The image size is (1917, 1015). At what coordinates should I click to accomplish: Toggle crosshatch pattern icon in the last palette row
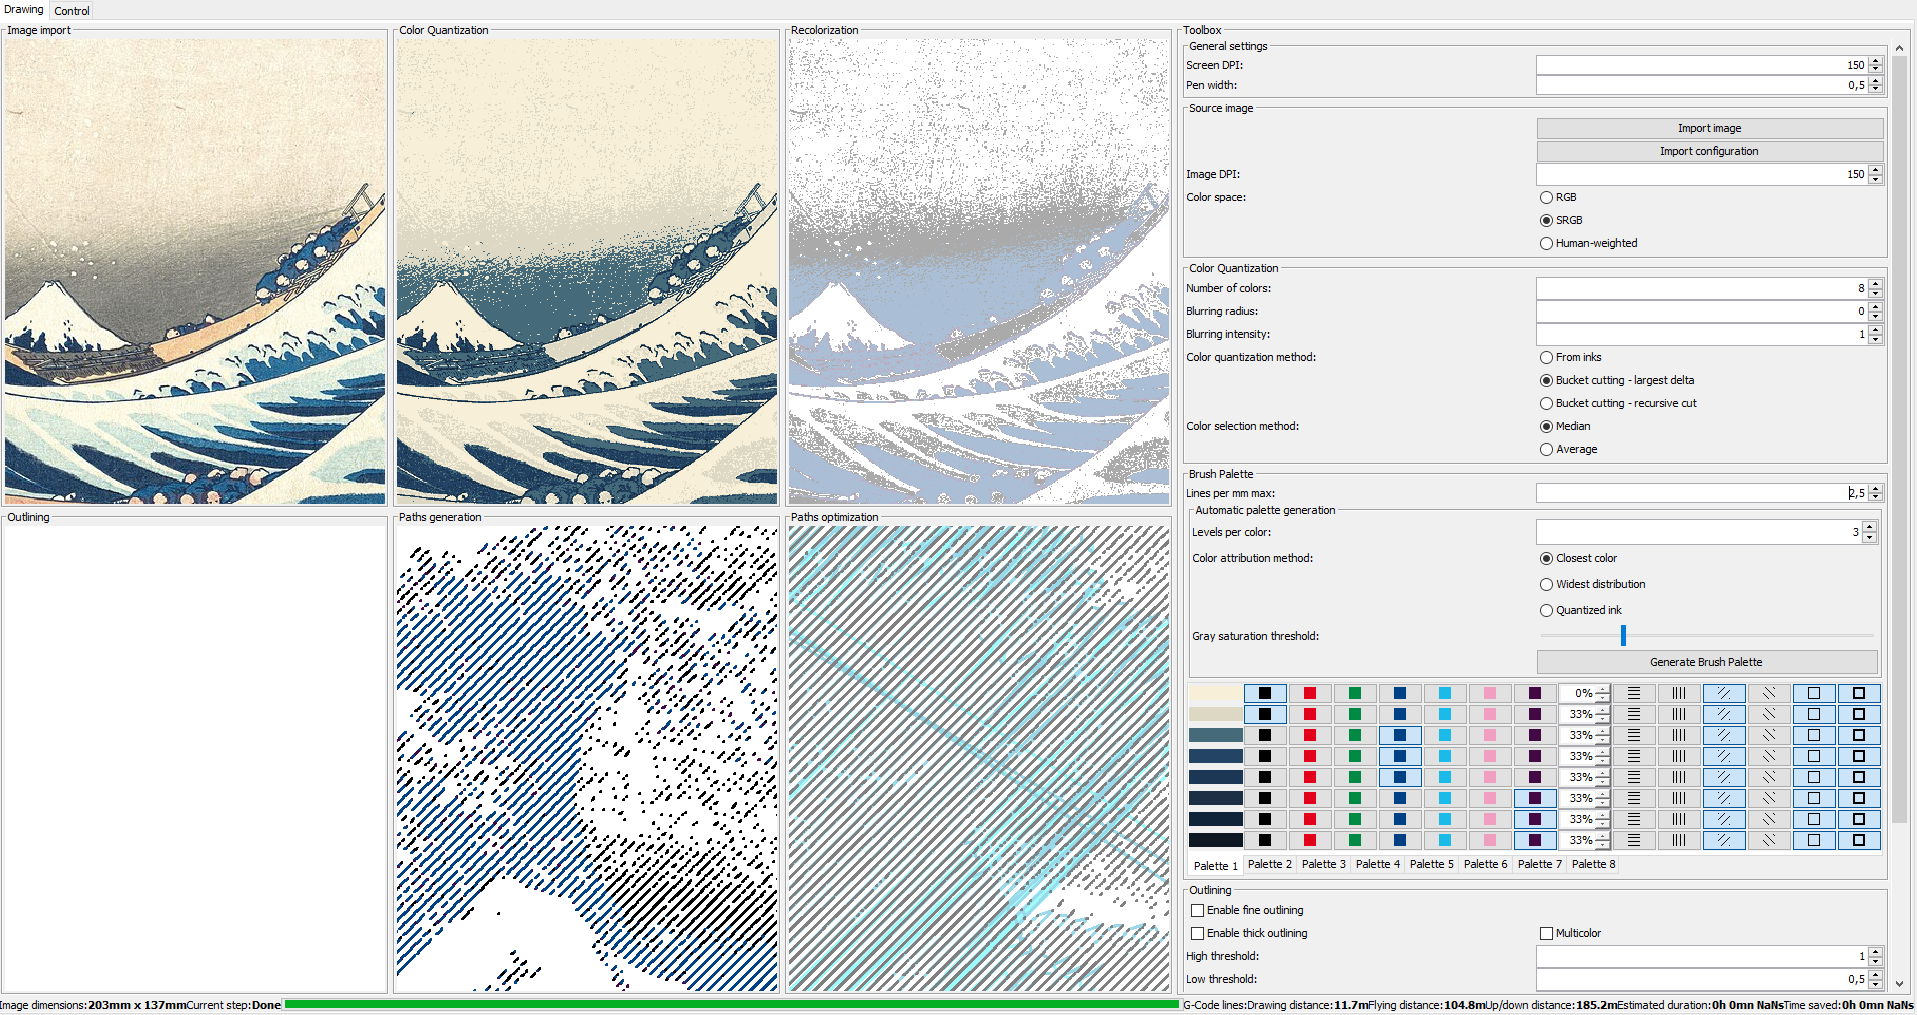1723,840
